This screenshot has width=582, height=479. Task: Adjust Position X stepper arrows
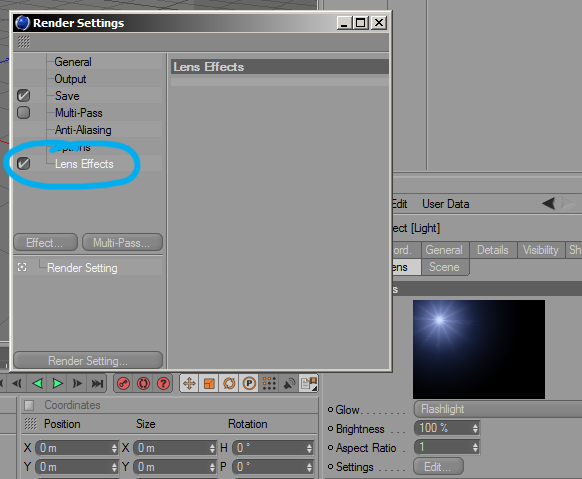(x=114, y=448)
